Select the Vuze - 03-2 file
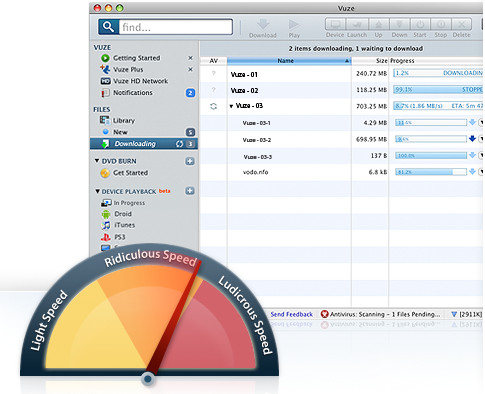The width and height of the screenshot is (485, 394). pyautogui.click(x=257, y=140)
